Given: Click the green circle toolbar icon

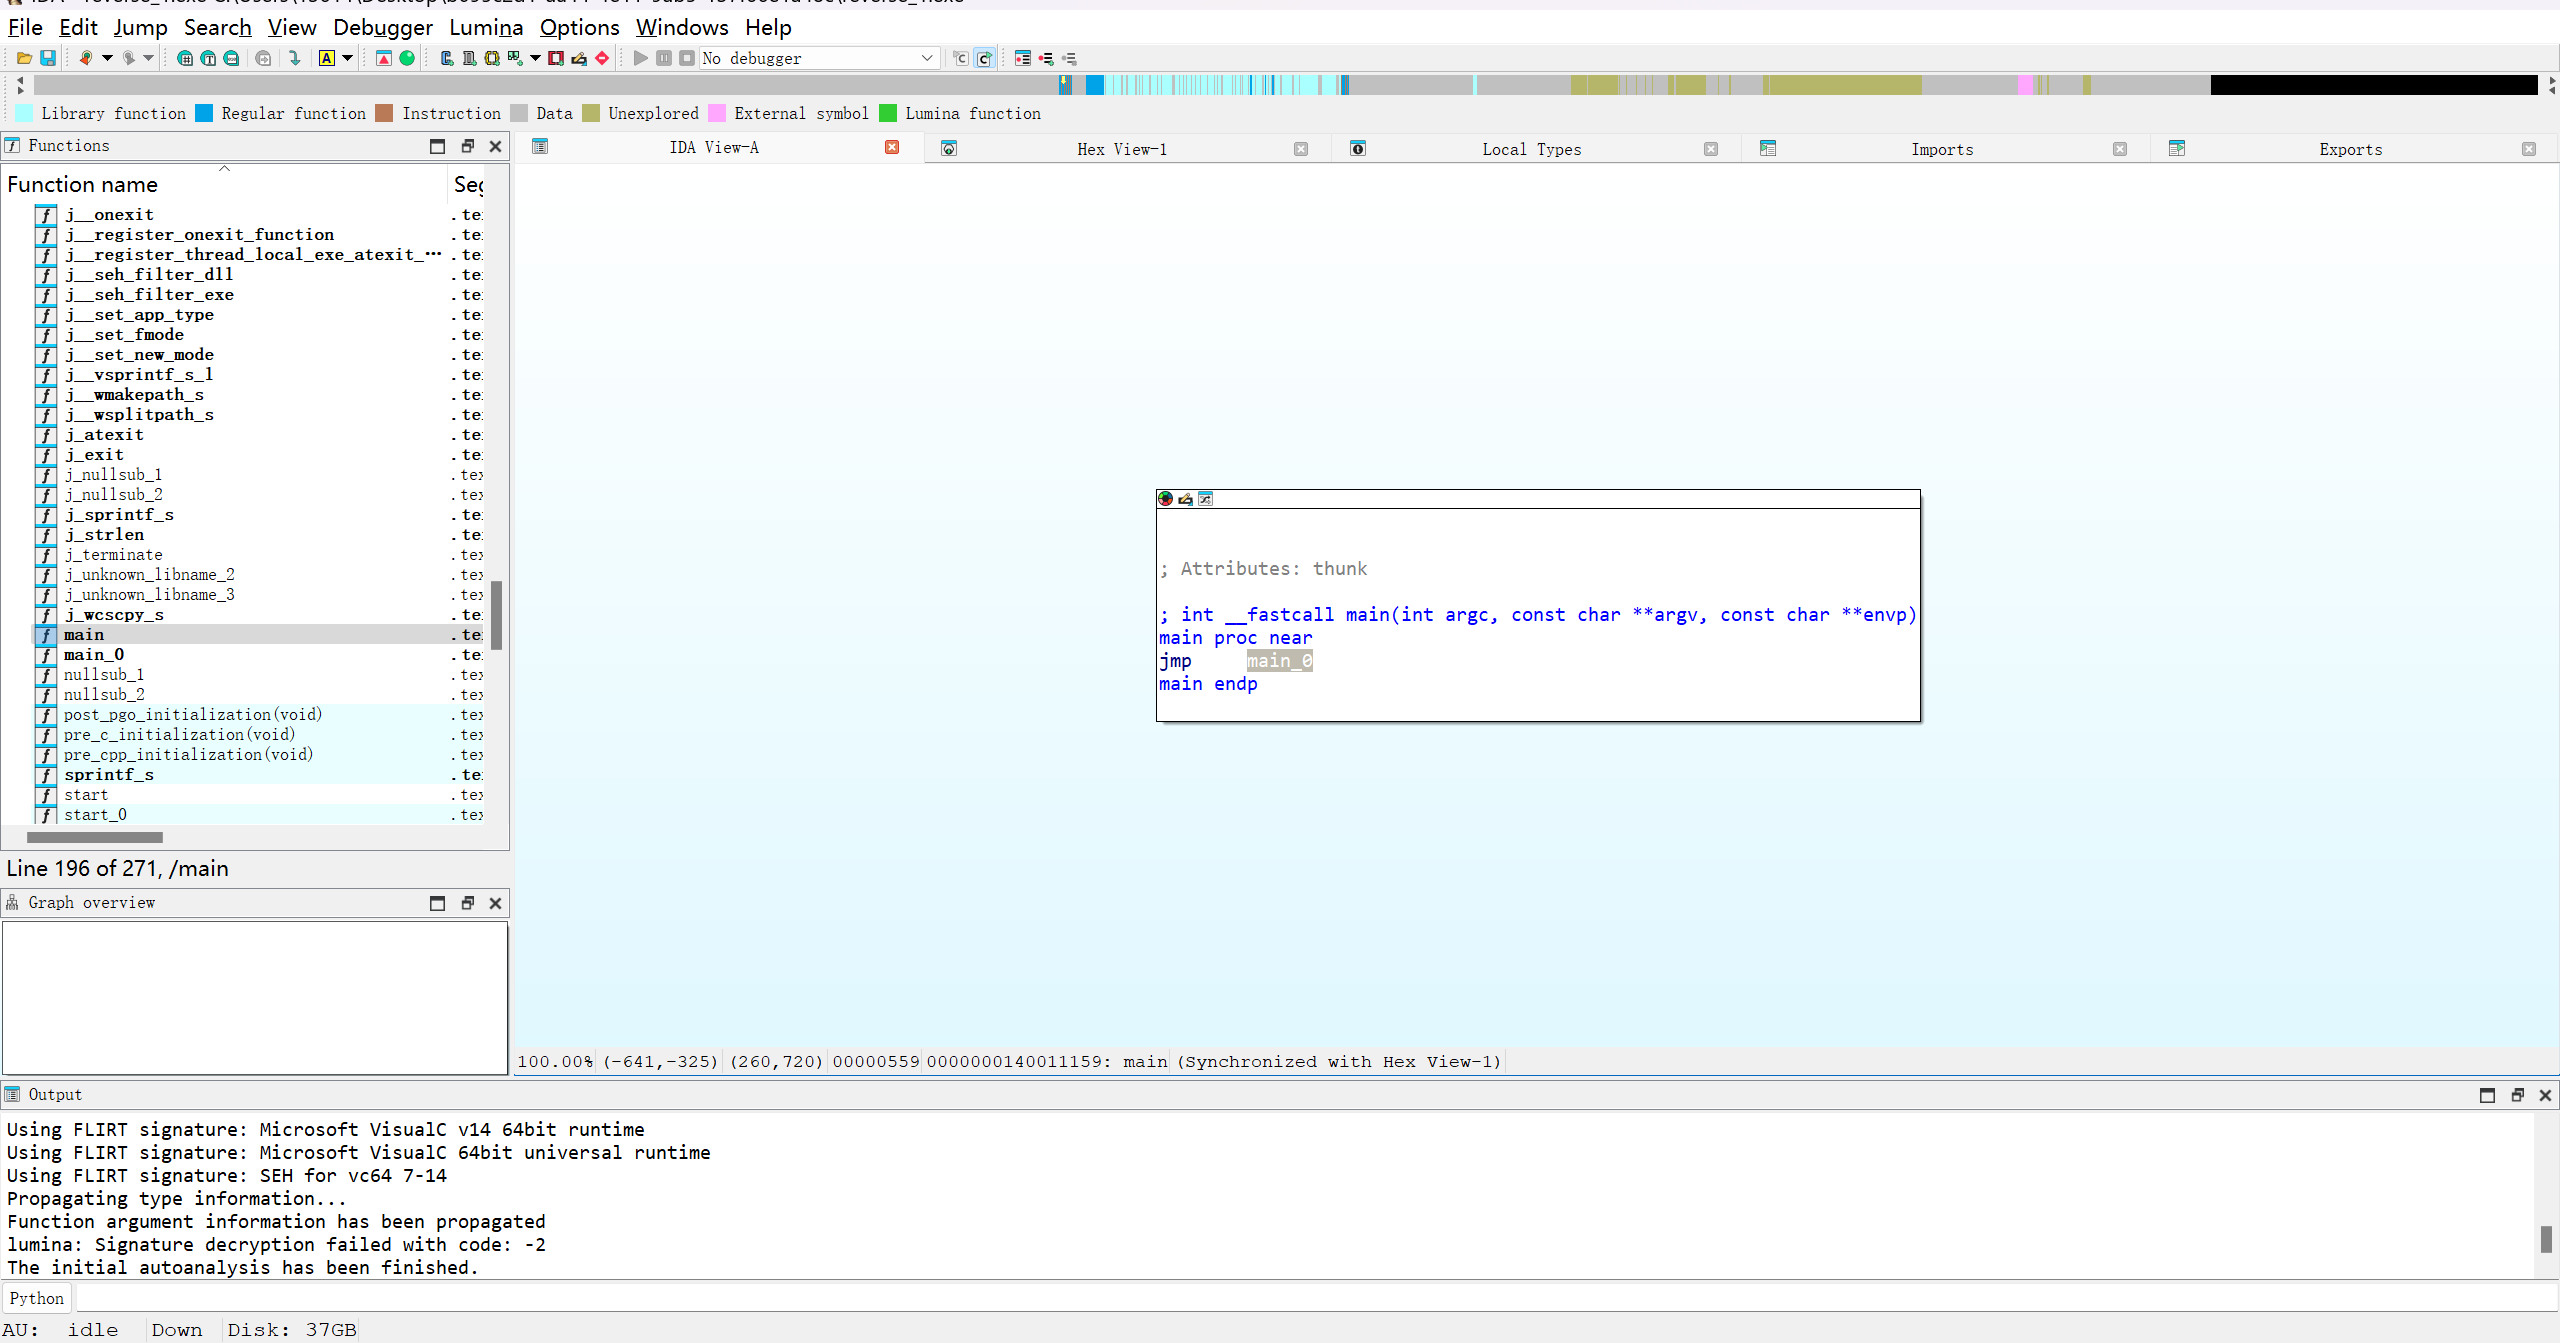Looking at the screenshot, I should pyautogui.click(x=407, y=58).
